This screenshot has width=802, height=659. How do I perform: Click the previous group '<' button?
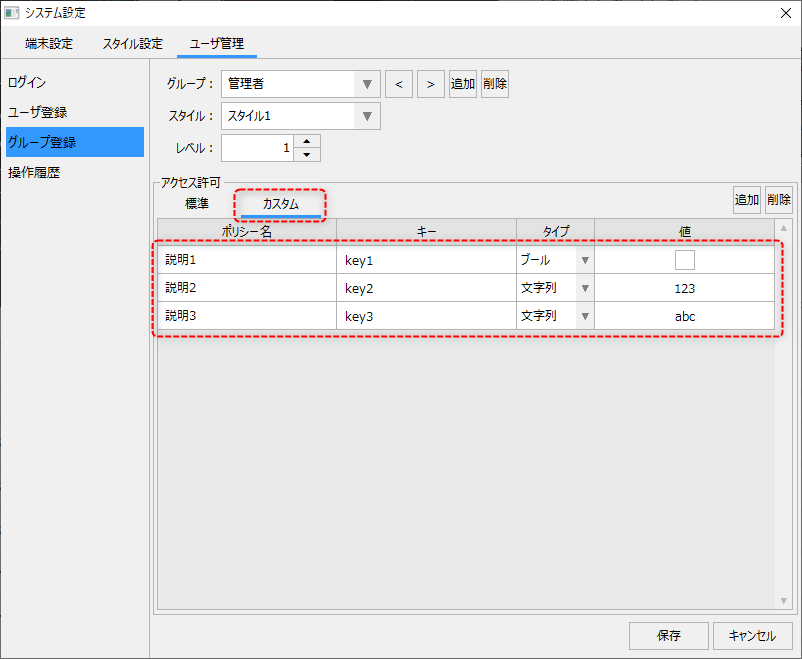coord(399,84)
